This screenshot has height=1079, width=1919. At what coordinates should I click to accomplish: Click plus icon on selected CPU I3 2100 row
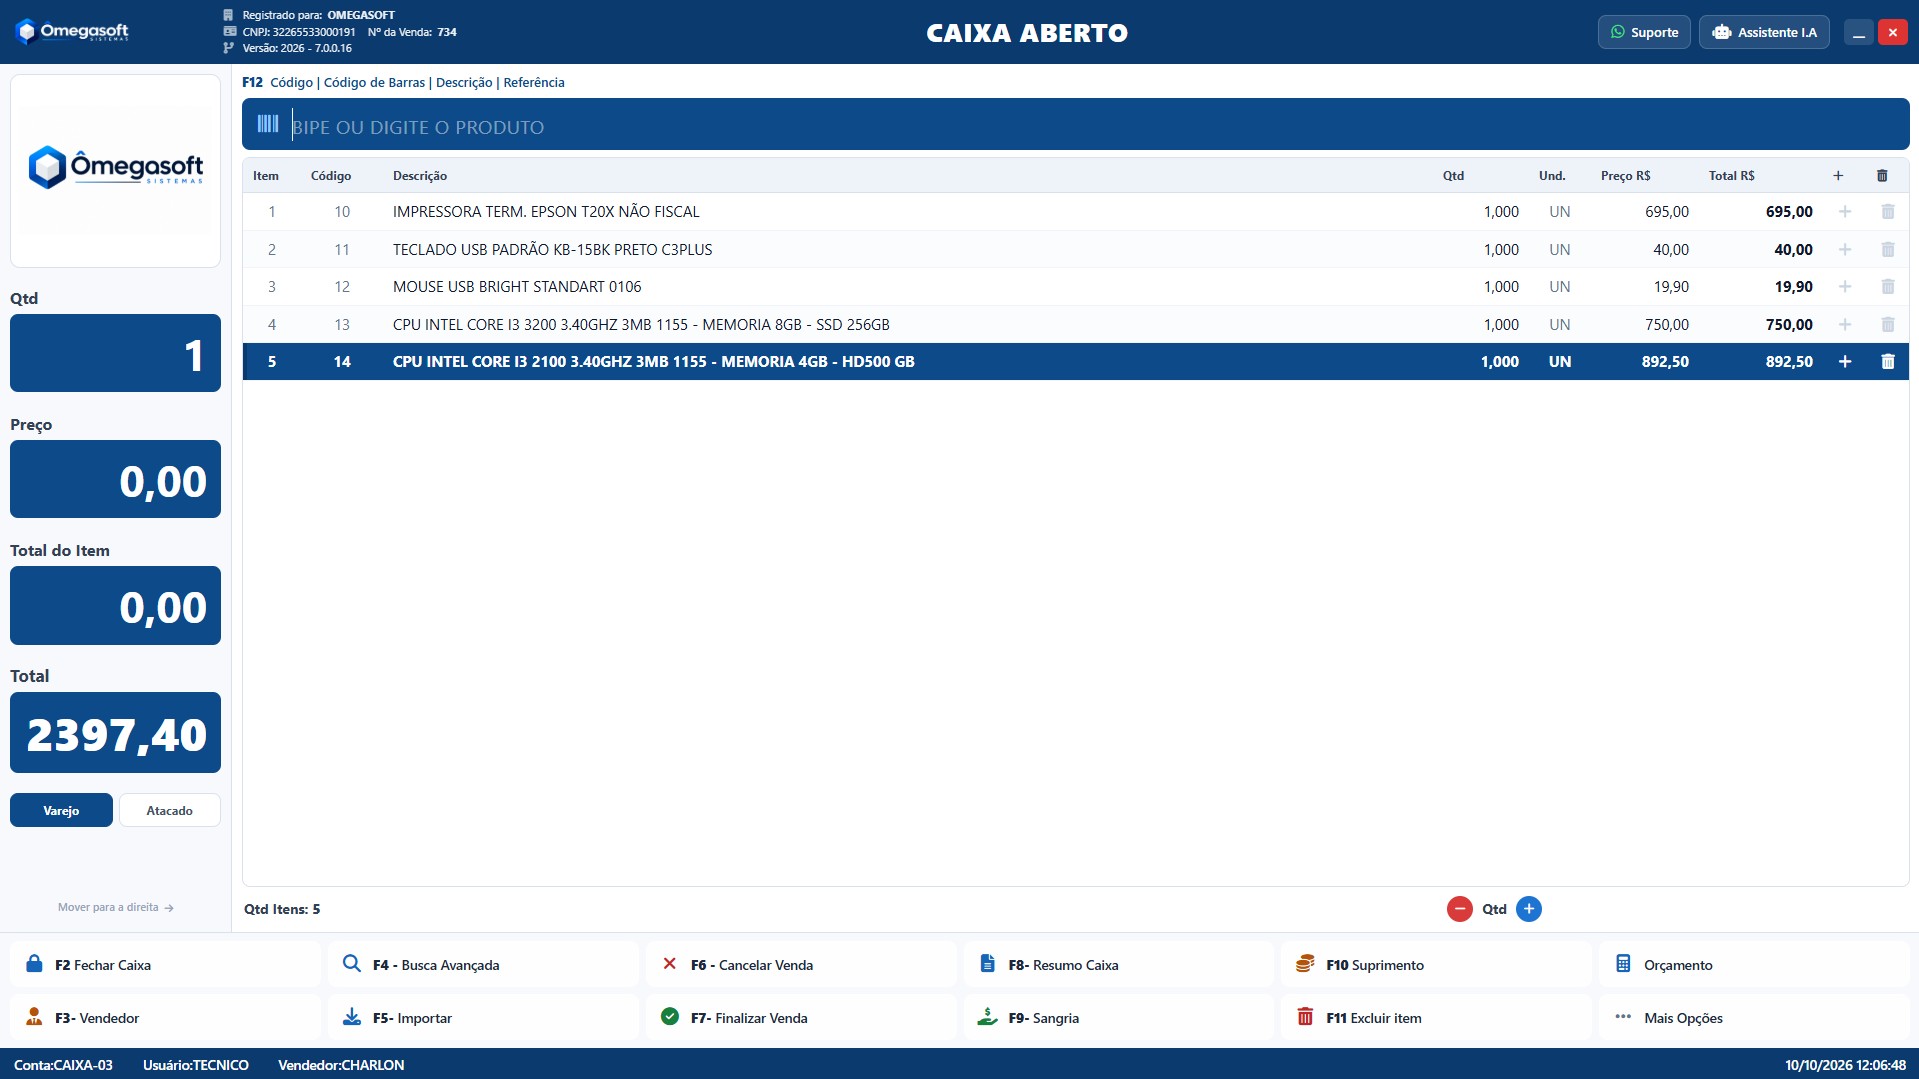point(1845,362)
